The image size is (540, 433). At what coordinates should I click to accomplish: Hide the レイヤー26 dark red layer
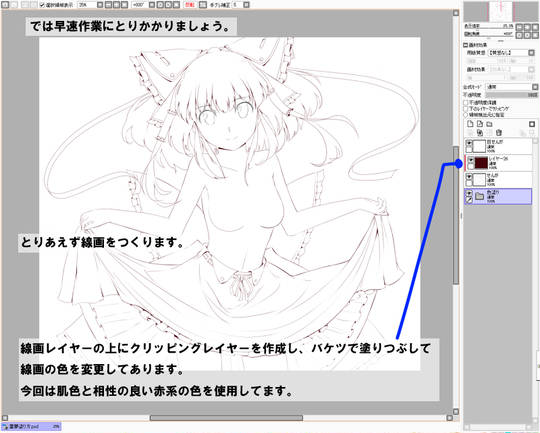(470, 160)
